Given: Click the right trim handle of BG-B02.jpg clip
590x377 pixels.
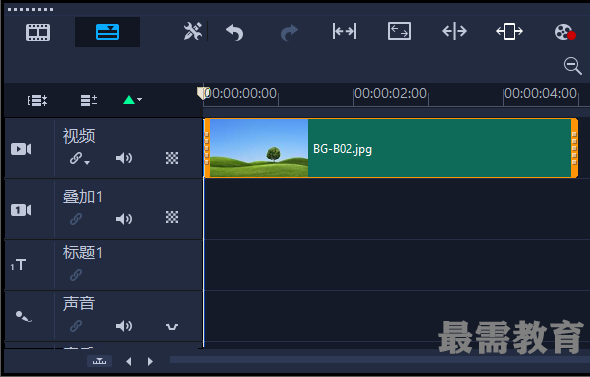Looking at the screenshot, I should (x=574, y=148).
